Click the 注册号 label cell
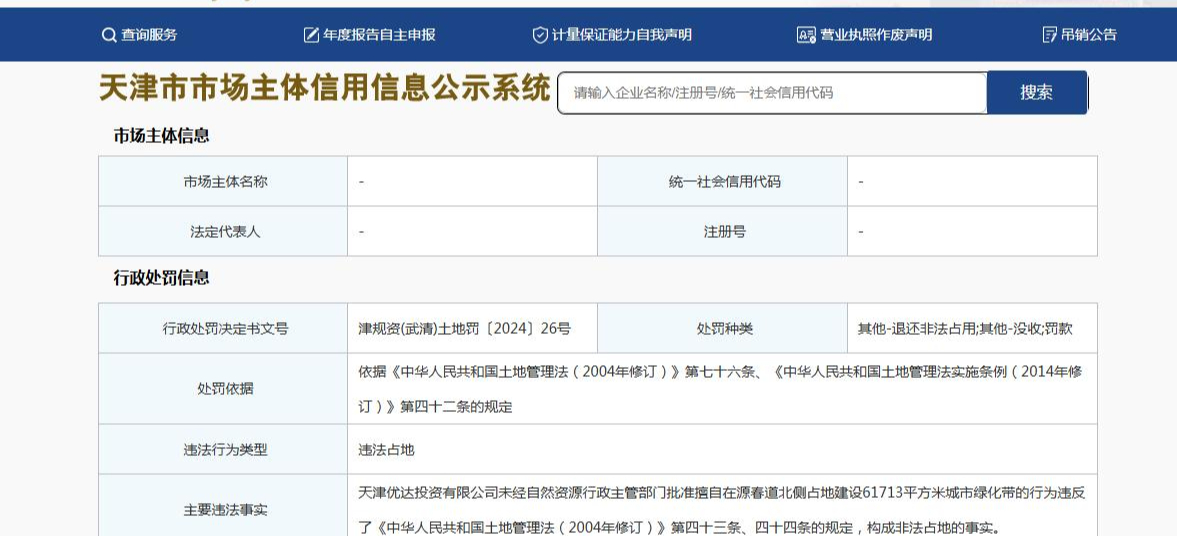 (723, 232)
